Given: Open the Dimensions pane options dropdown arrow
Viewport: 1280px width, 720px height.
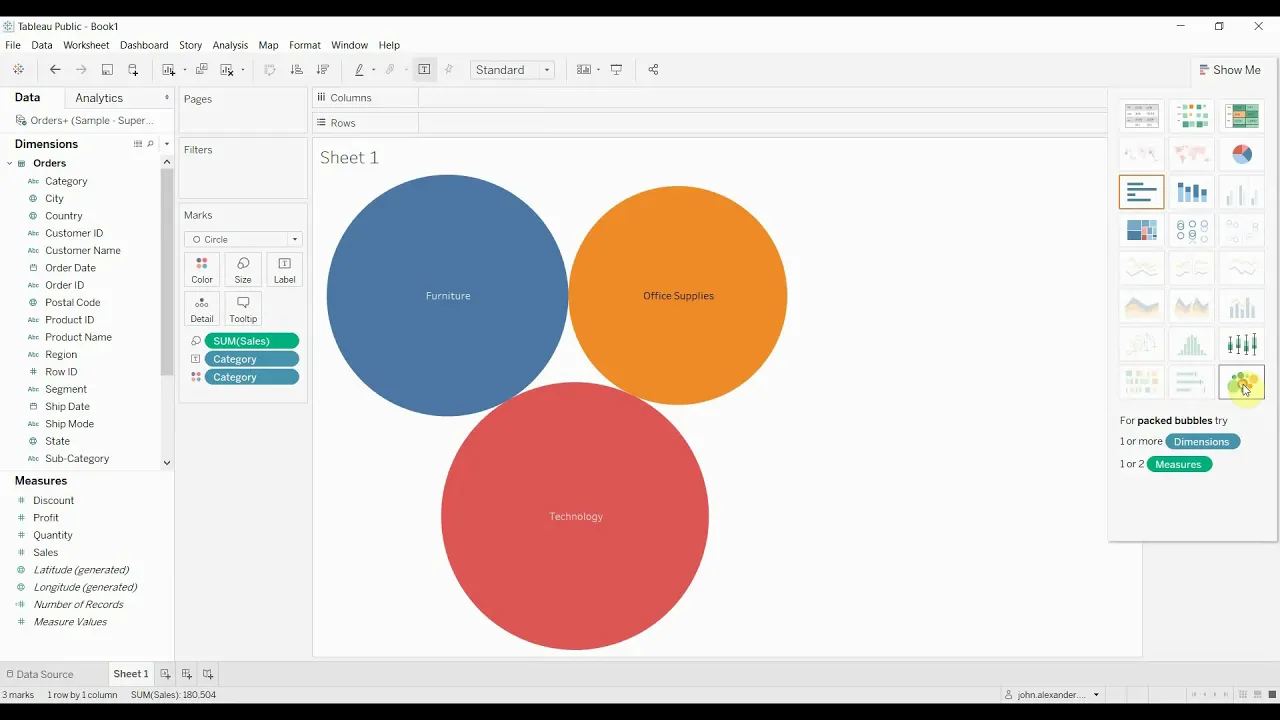Looking at the screenshot, I should (167, 144).
